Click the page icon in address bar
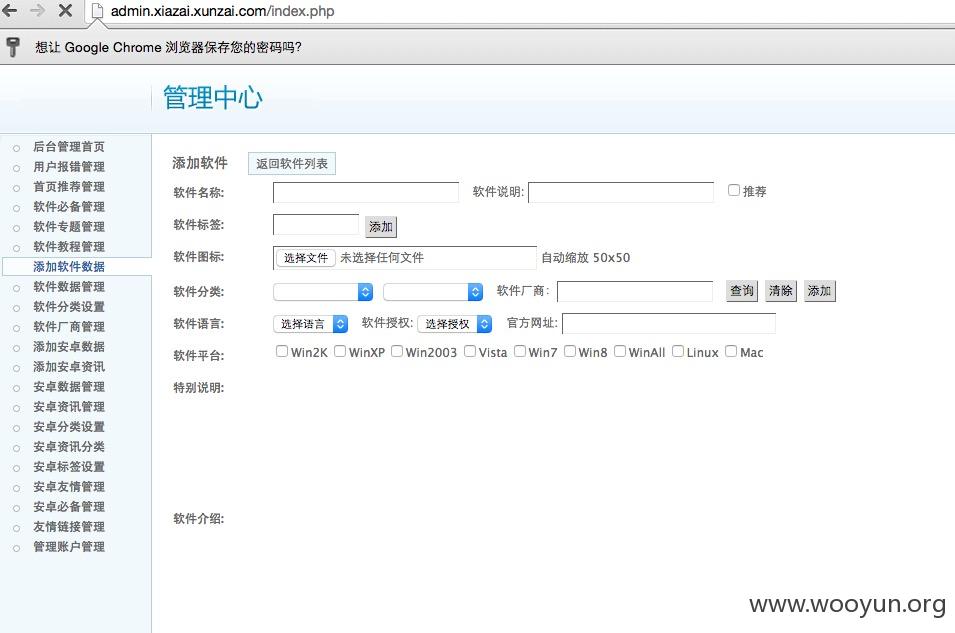Image resolution: width=955 pixels, height=633 pixels. click(x=97, y=11)
